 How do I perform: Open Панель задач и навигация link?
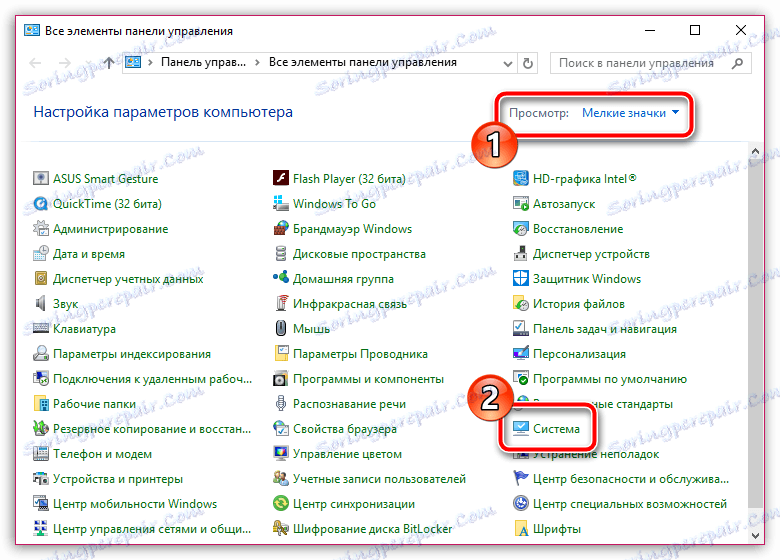pyautogui.click(x=604, y=329)
